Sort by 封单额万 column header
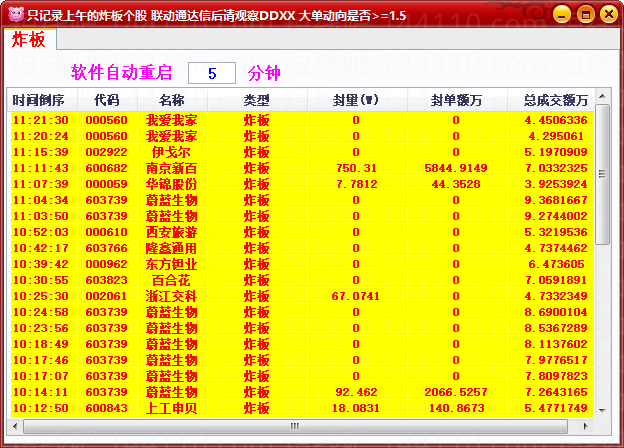Screen dimensions: 624x448 coord(456,100)
